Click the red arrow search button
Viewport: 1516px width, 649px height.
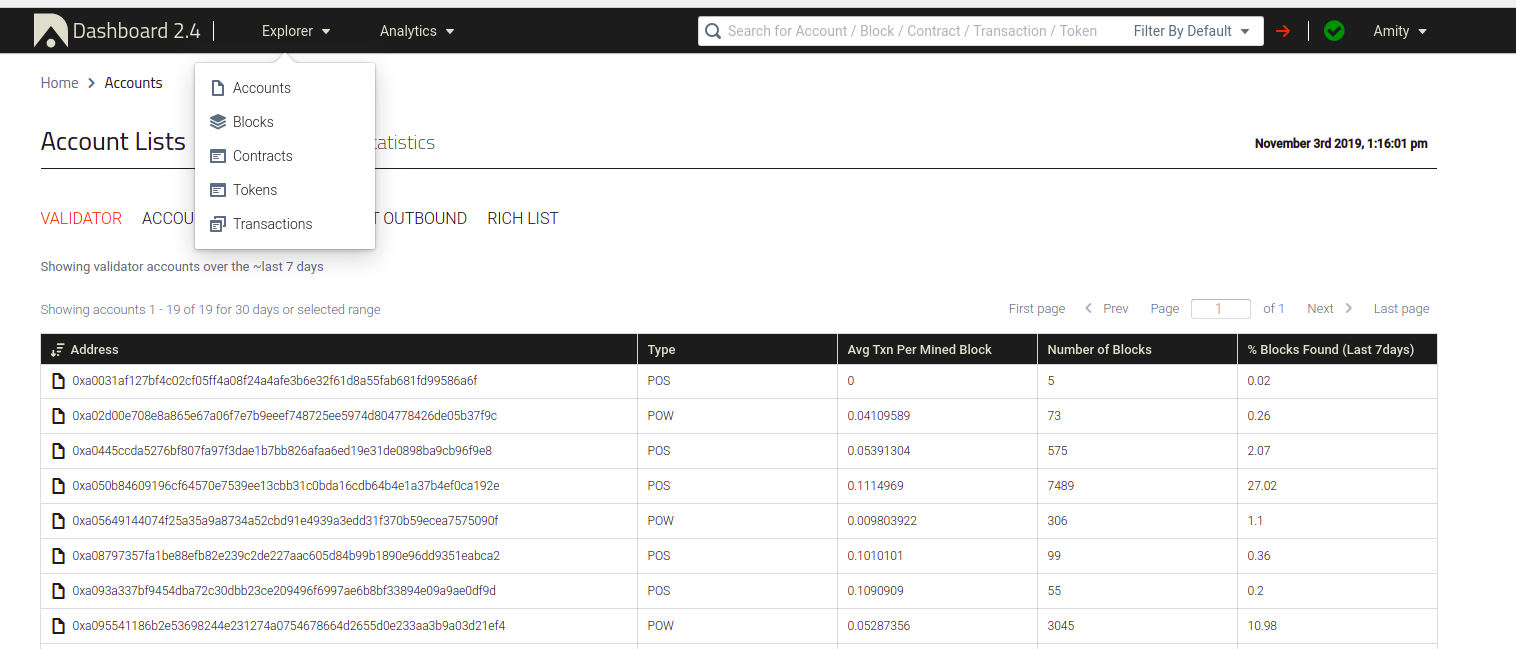coord(1283,31)
